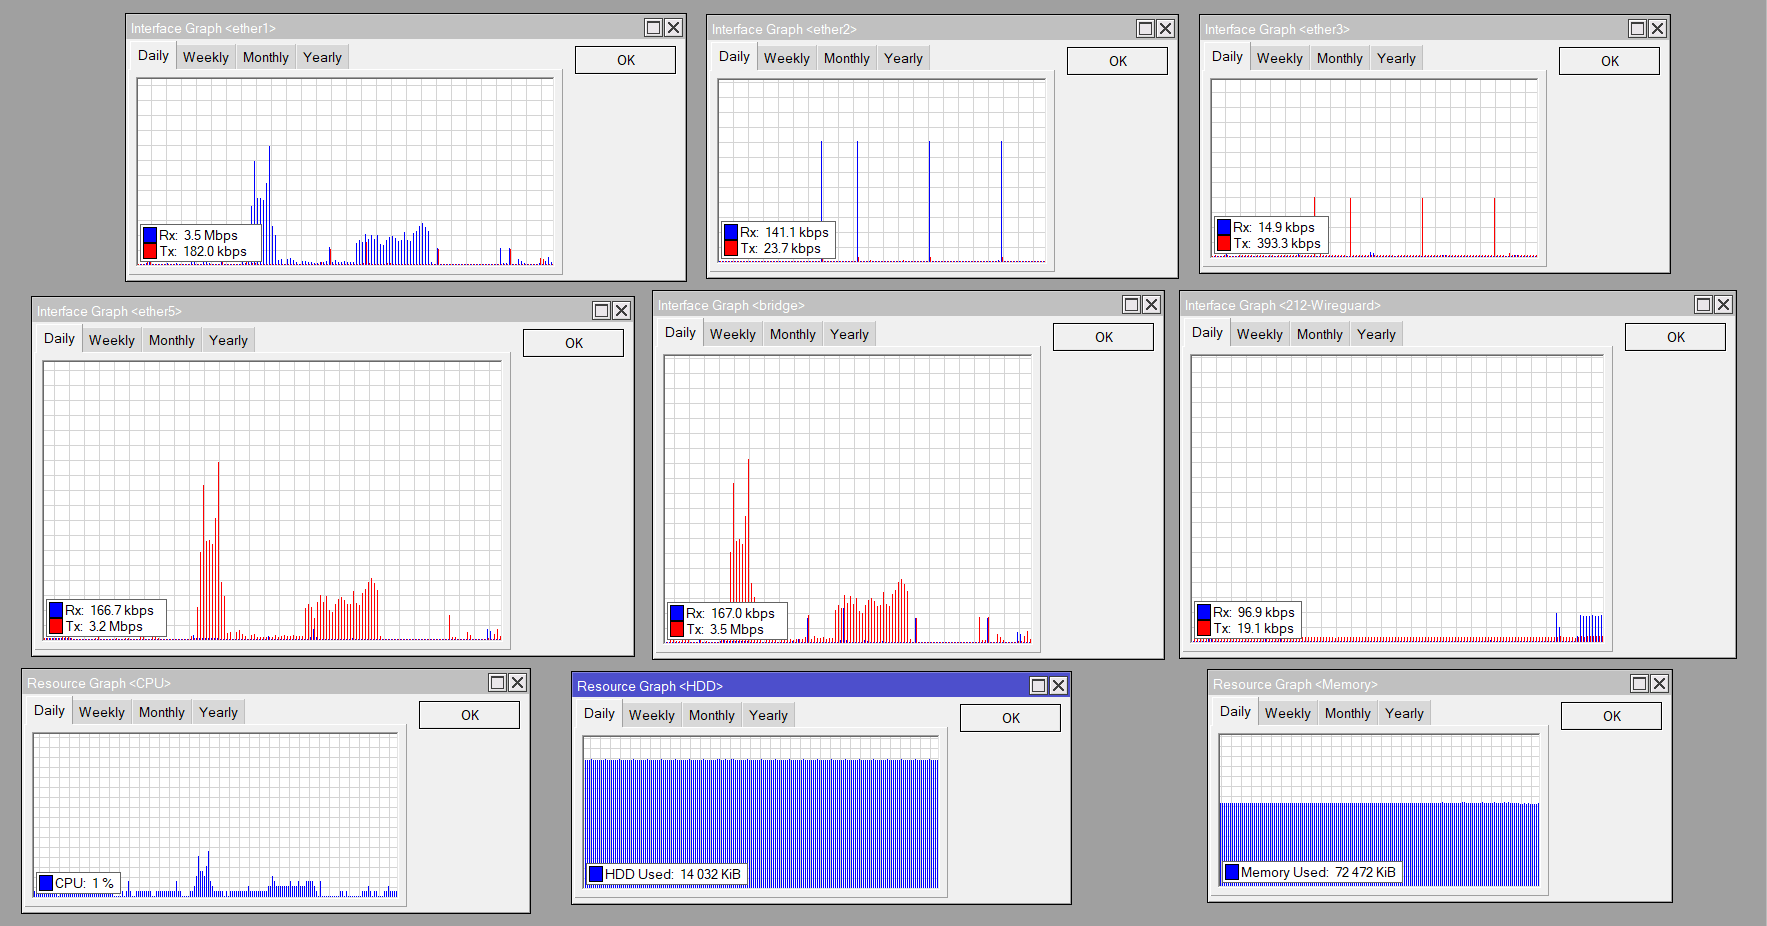Open Yearly tab in 212-Wireguard window

1376,334
